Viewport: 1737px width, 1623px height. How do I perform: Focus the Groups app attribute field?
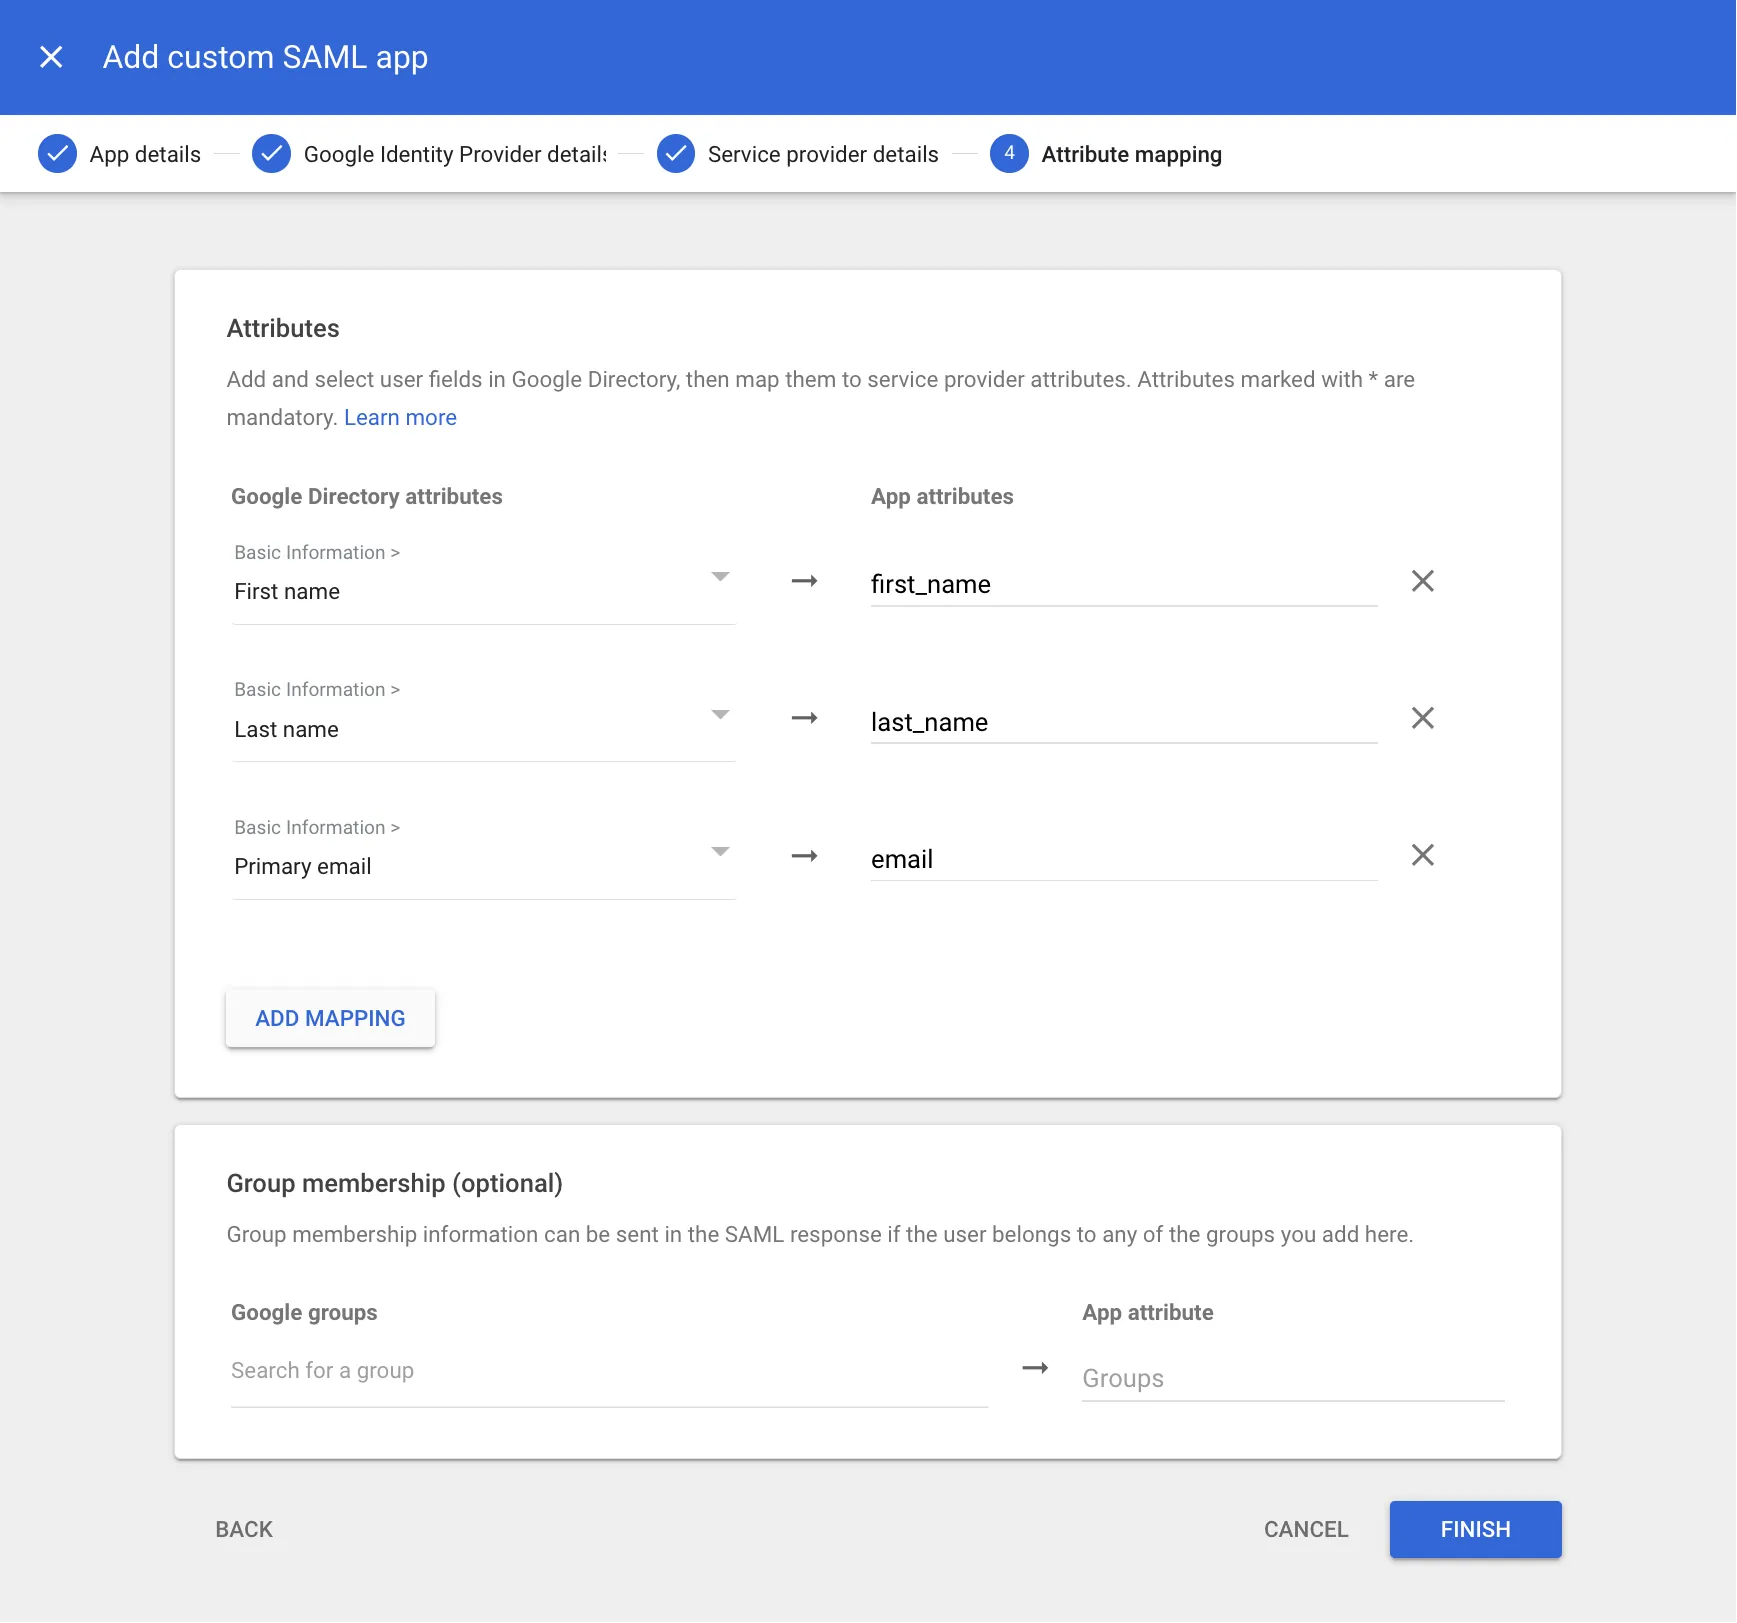(x=1293, y=1378)
